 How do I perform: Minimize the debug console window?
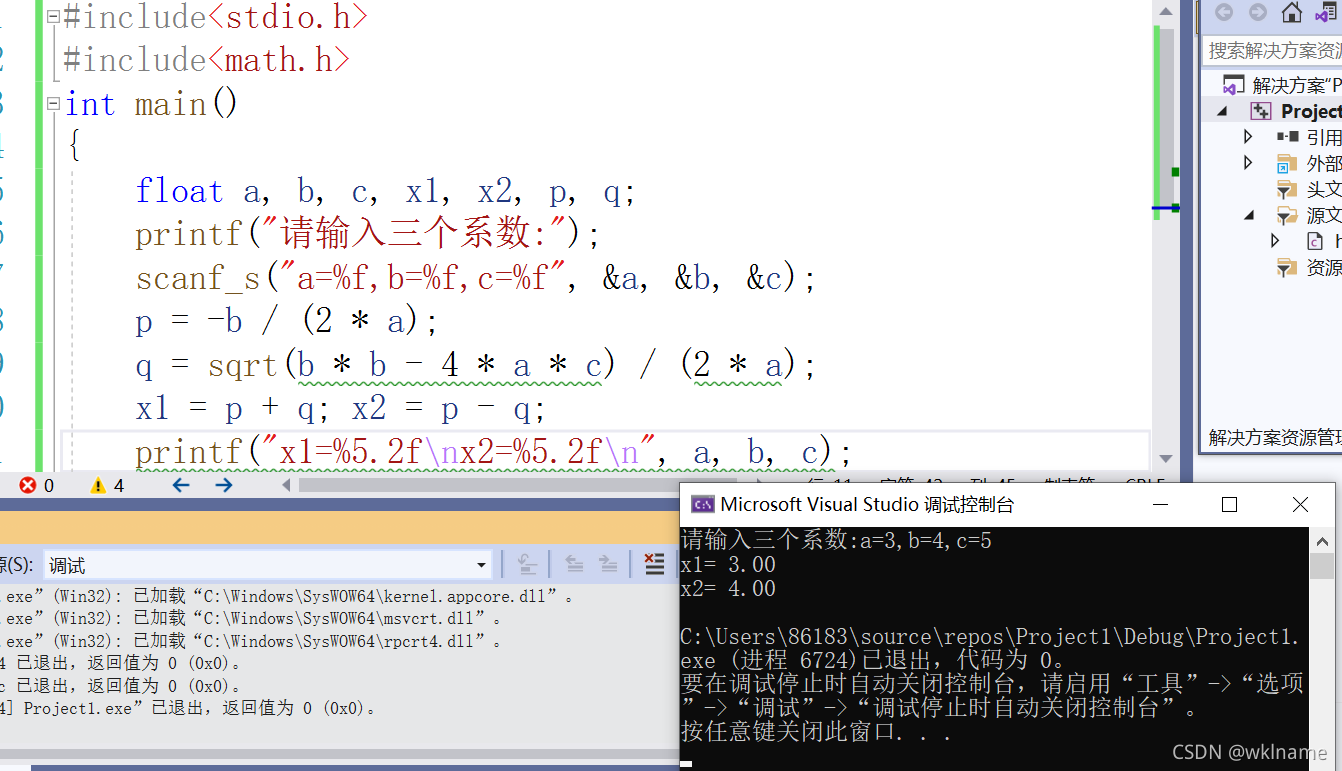pyautogui.click(x=1159, y=505)
